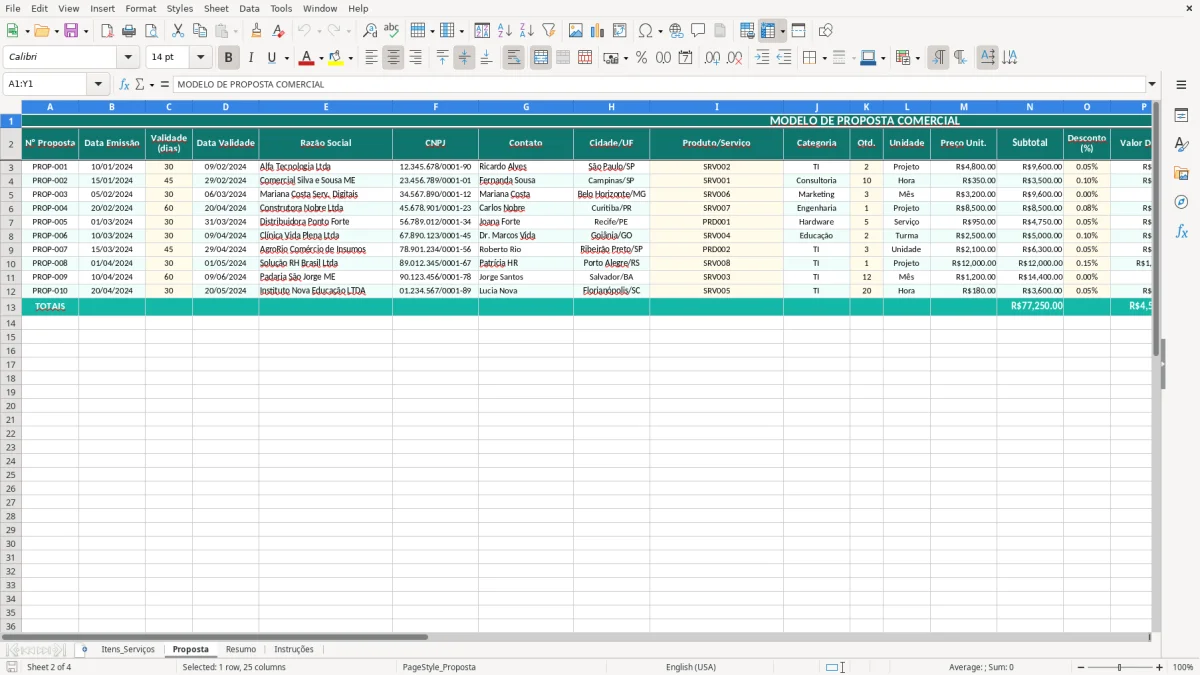Click Export as PDF icon
The height and width of the screenshot is (675, 1200).
[107, 31]
